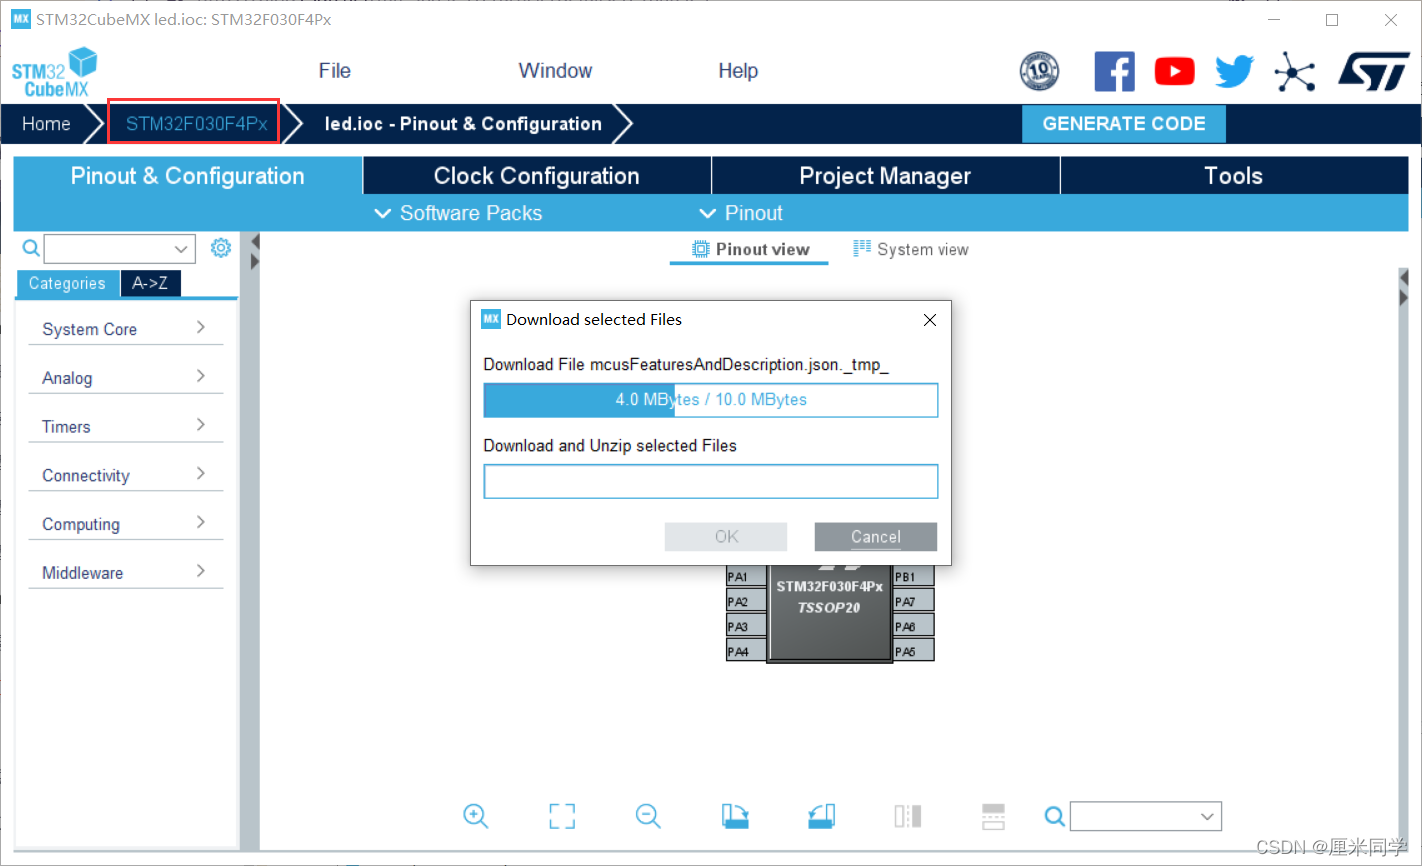Open the gear settings icon in the left panel
This screenshot has width=1422, height=866.
coord(221,248)
